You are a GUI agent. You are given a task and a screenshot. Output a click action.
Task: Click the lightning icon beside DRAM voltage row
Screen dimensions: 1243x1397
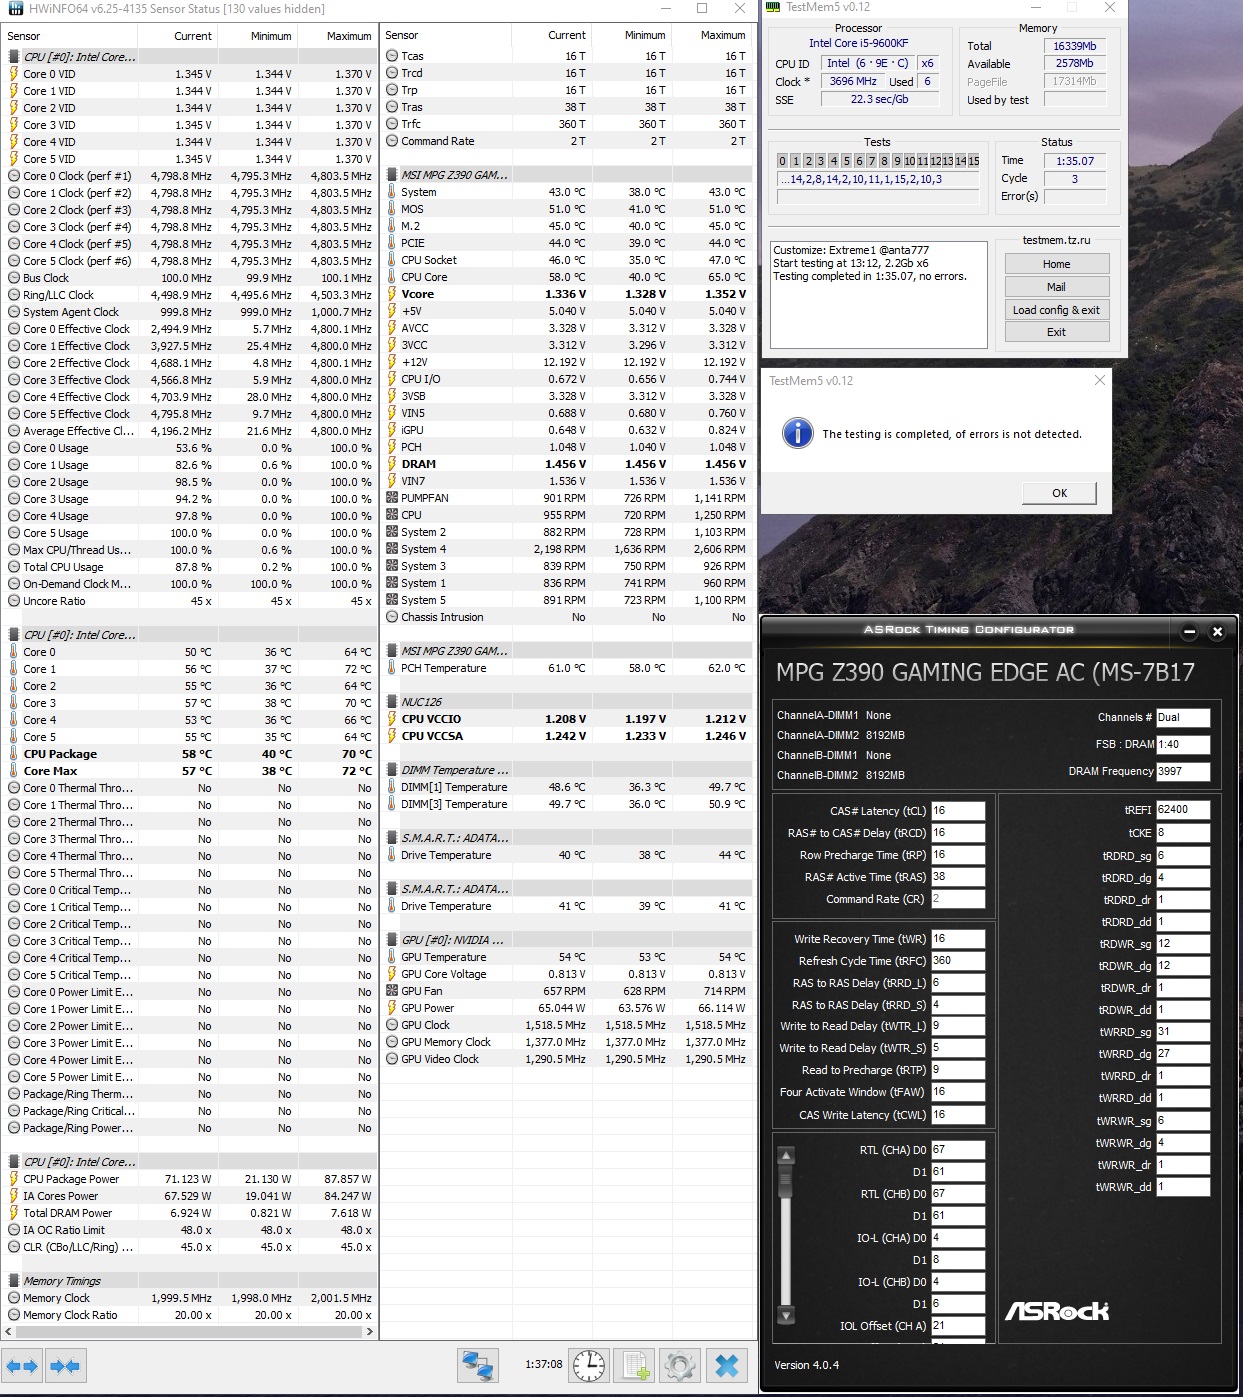pyautogui.click(x=392, y=464)
